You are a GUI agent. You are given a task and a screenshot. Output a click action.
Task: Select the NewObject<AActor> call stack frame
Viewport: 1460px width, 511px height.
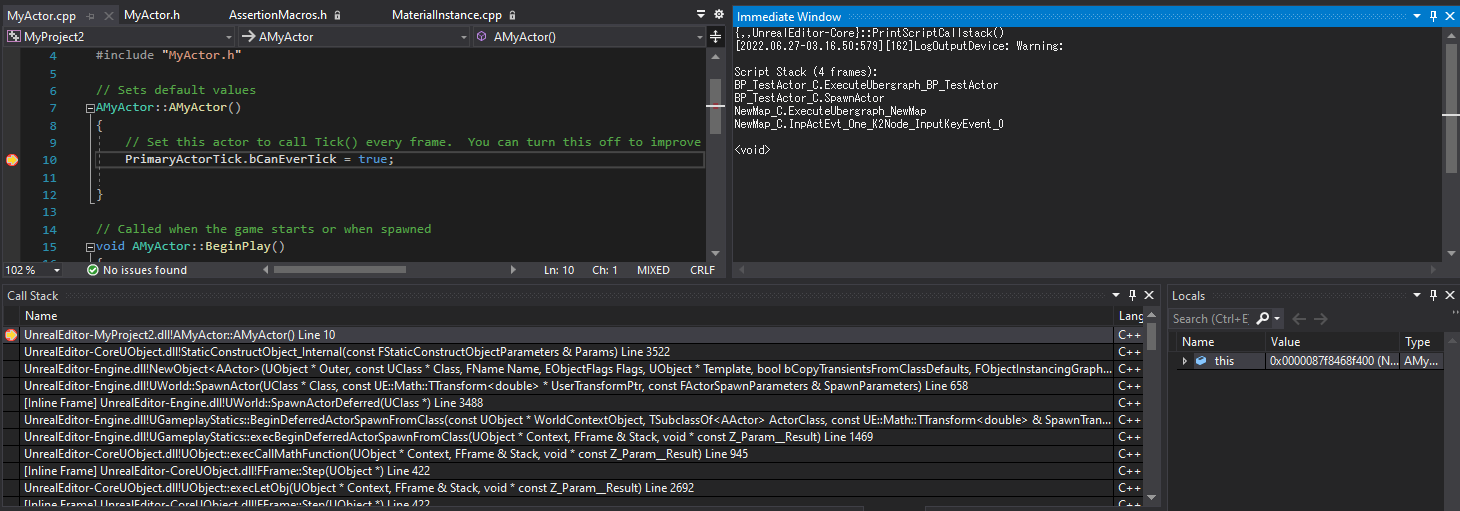point(567,369)
